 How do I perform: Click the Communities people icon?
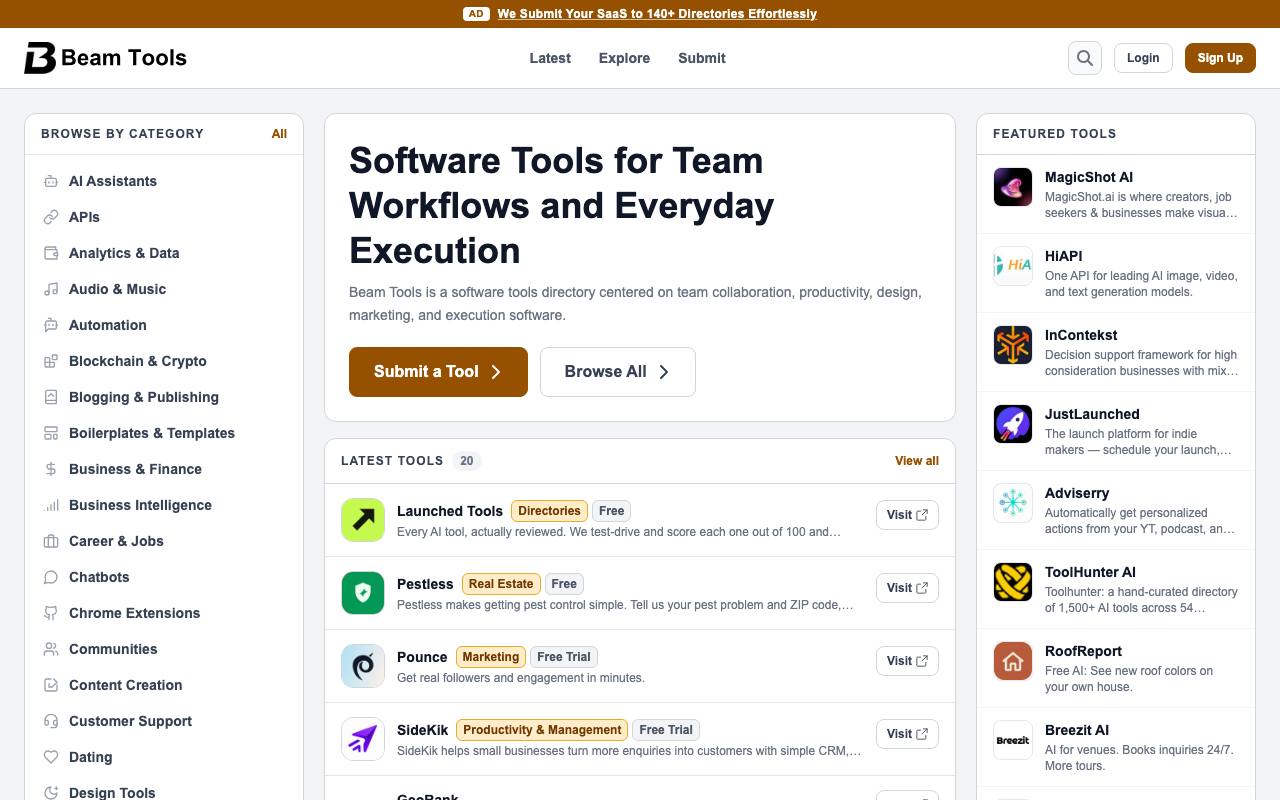pyautogui.click(x=51, y=649)
